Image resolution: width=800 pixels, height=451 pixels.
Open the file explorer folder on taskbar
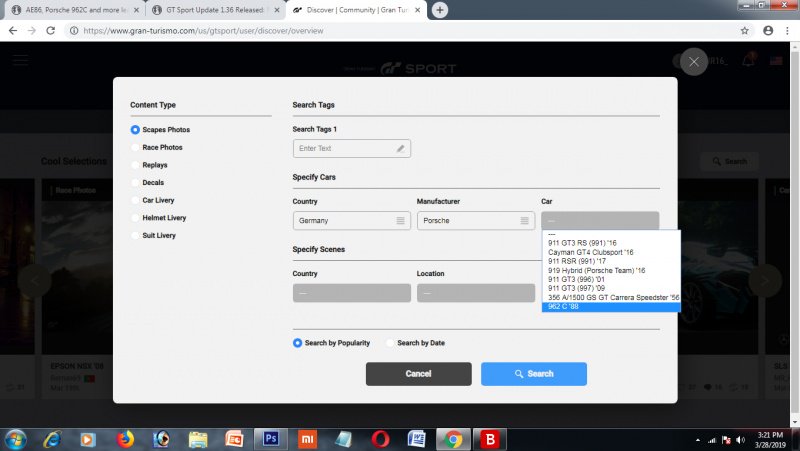(198, 439)
